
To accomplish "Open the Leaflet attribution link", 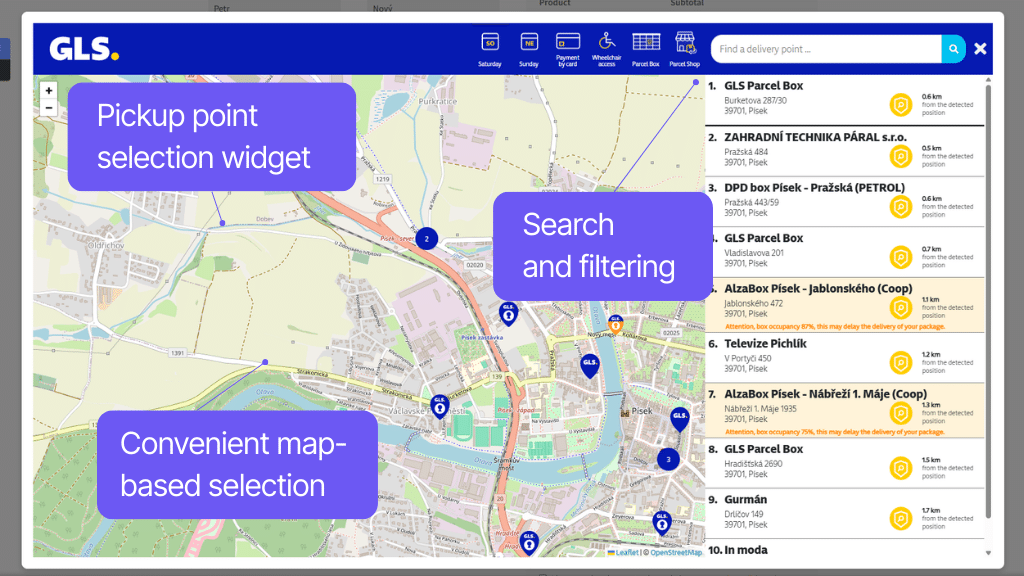I will tap(623, 552).
